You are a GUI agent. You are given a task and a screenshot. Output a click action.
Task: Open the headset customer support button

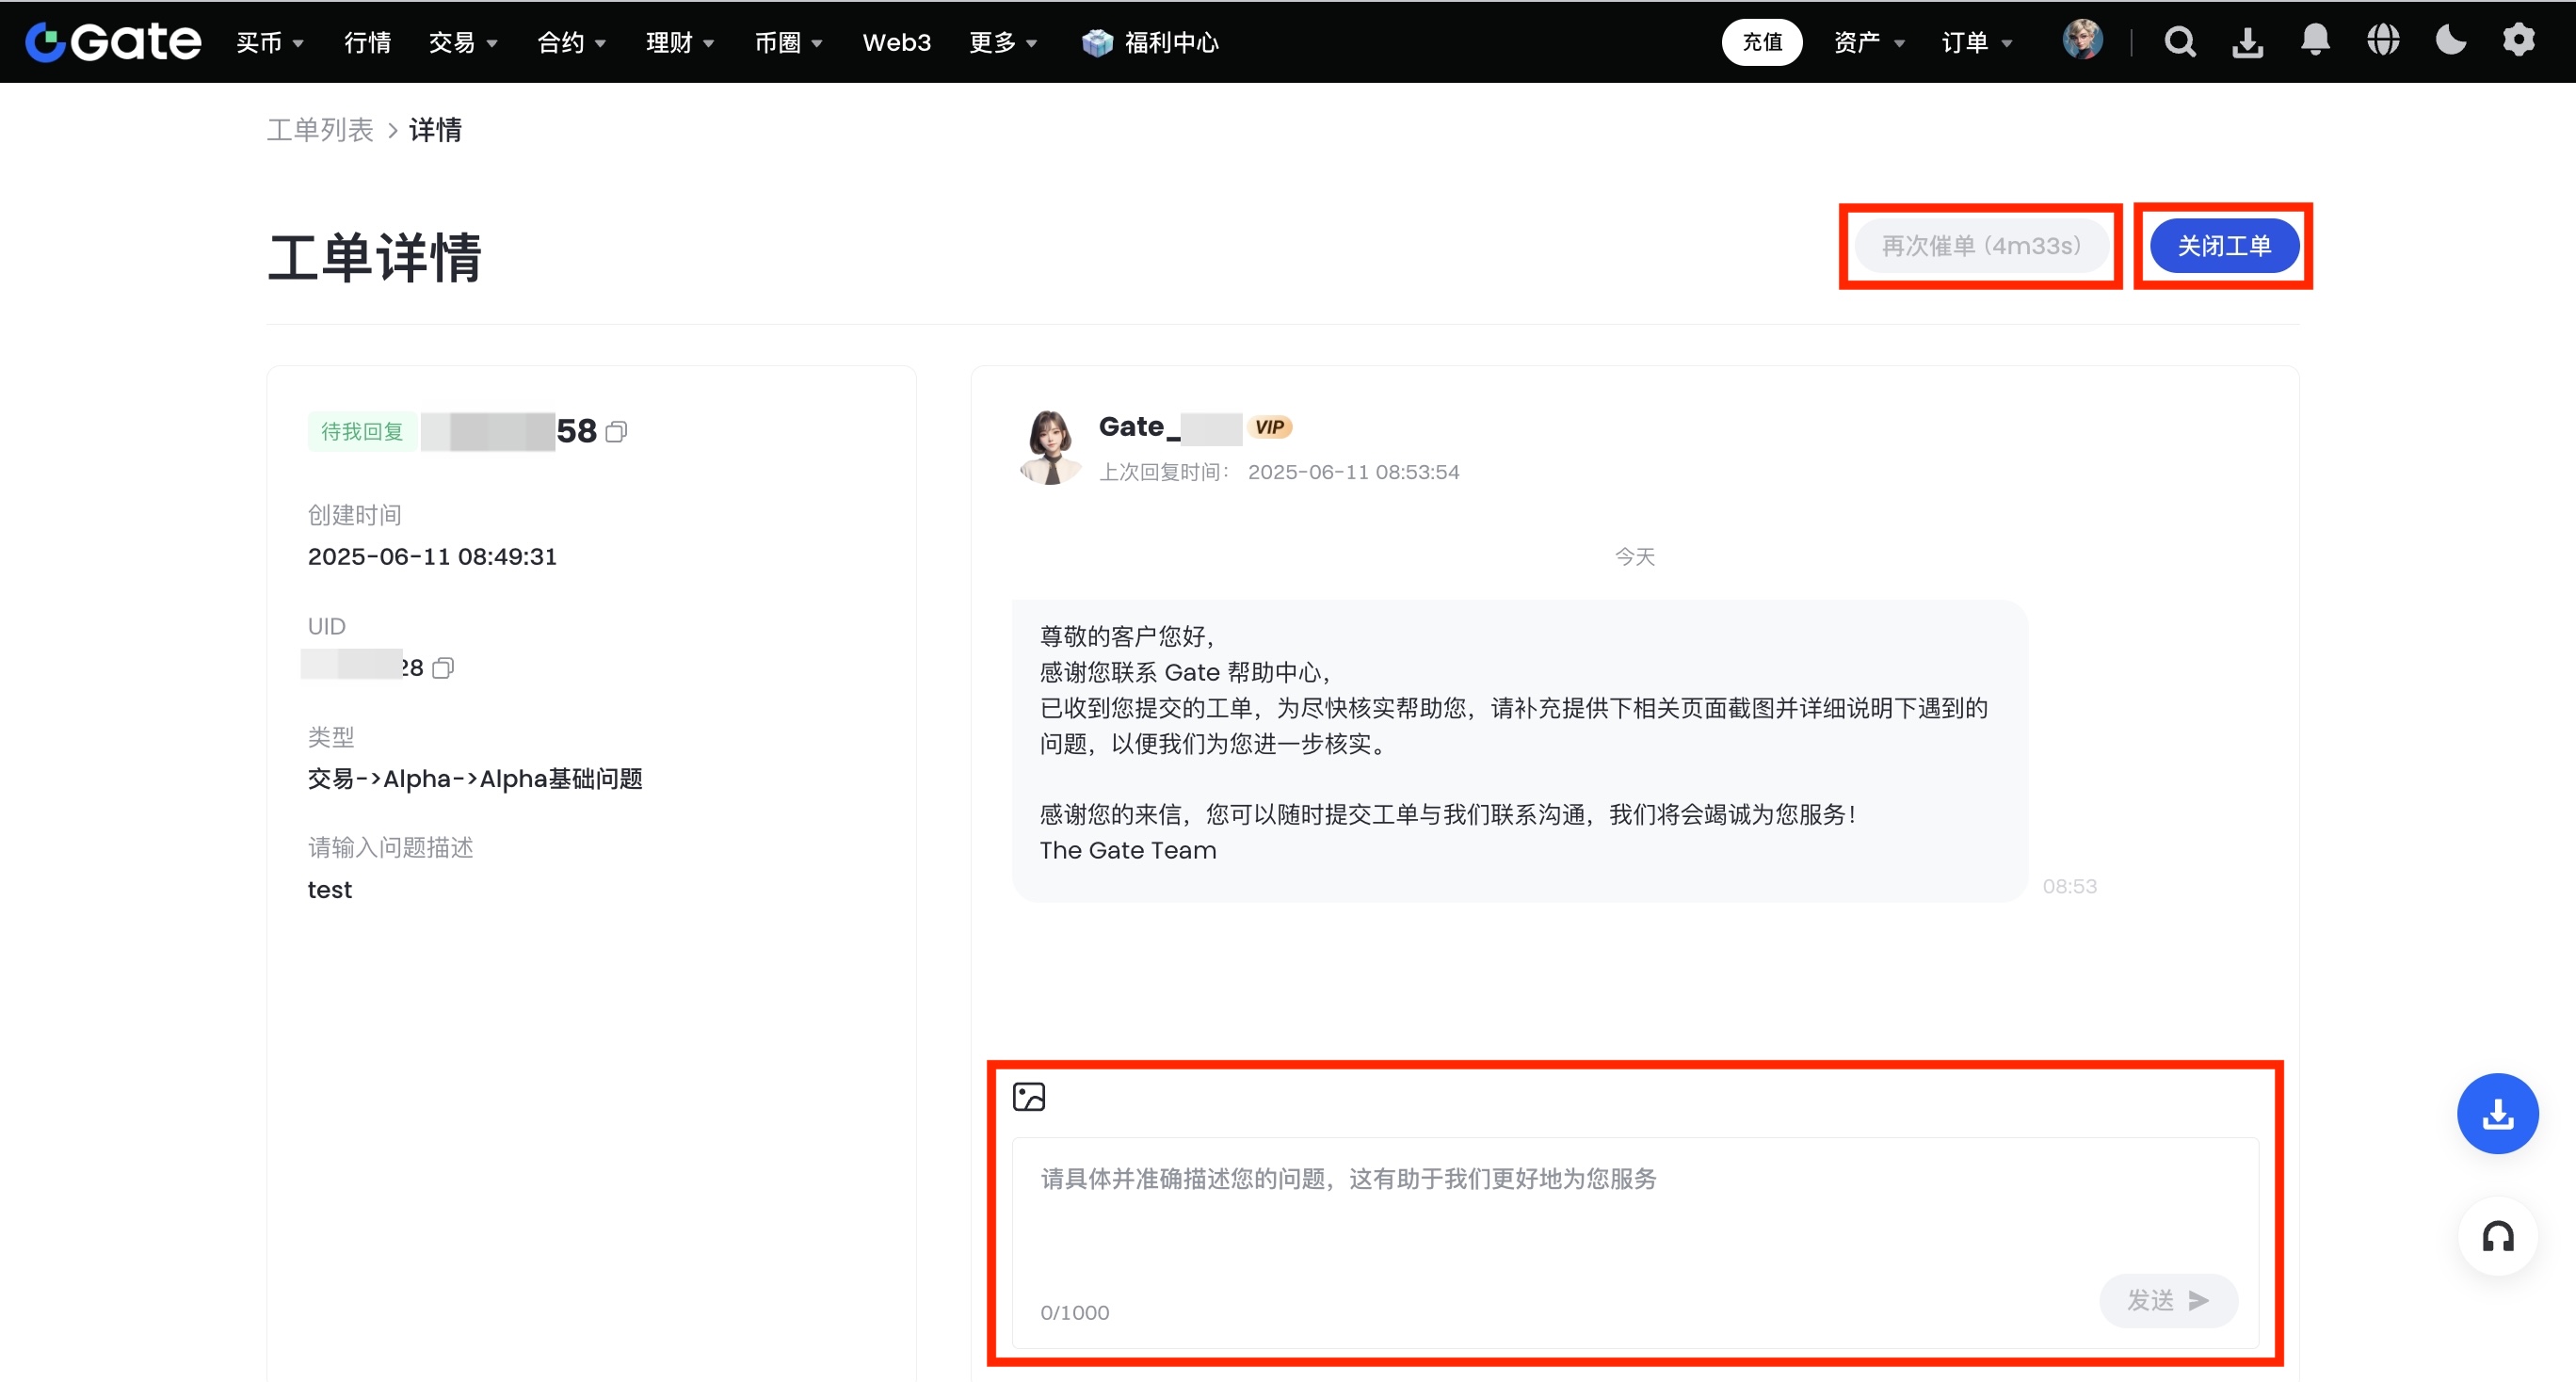(2497, 1237)
